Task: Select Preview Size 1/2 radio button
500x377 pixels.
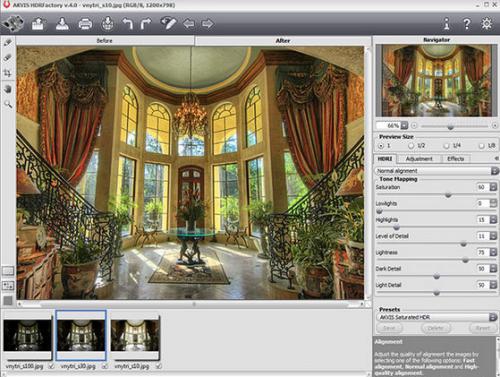Action: coord(411,146)
